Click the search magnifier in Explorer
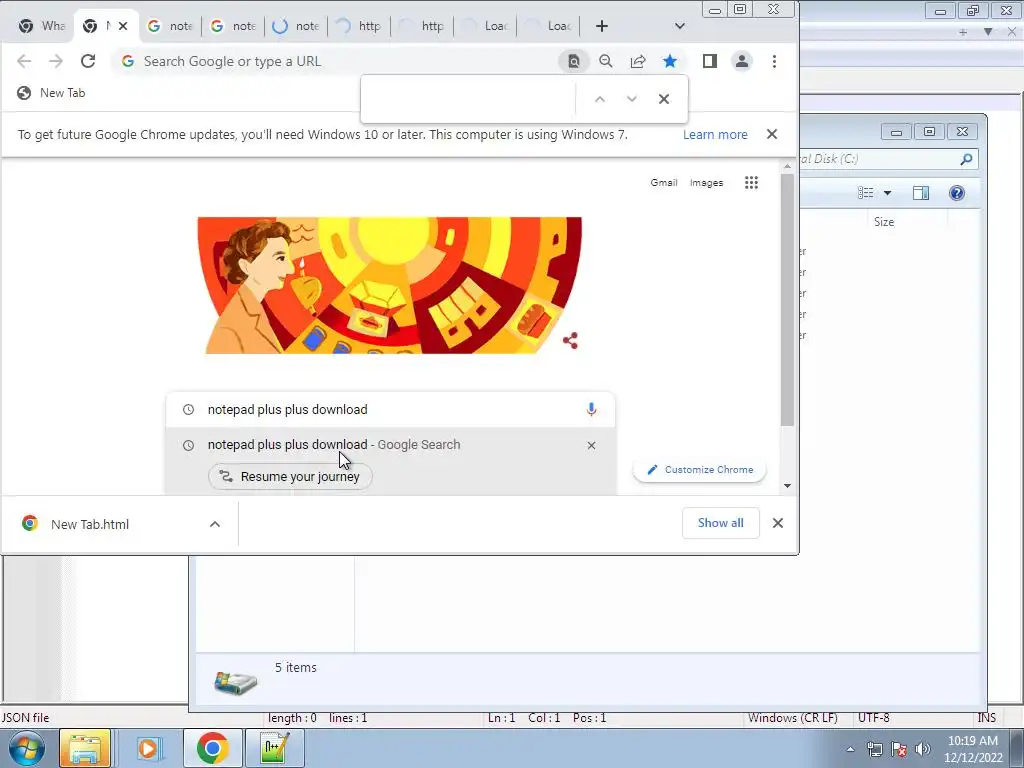This screenshot has height=768, width=1024. coord(966,159)
